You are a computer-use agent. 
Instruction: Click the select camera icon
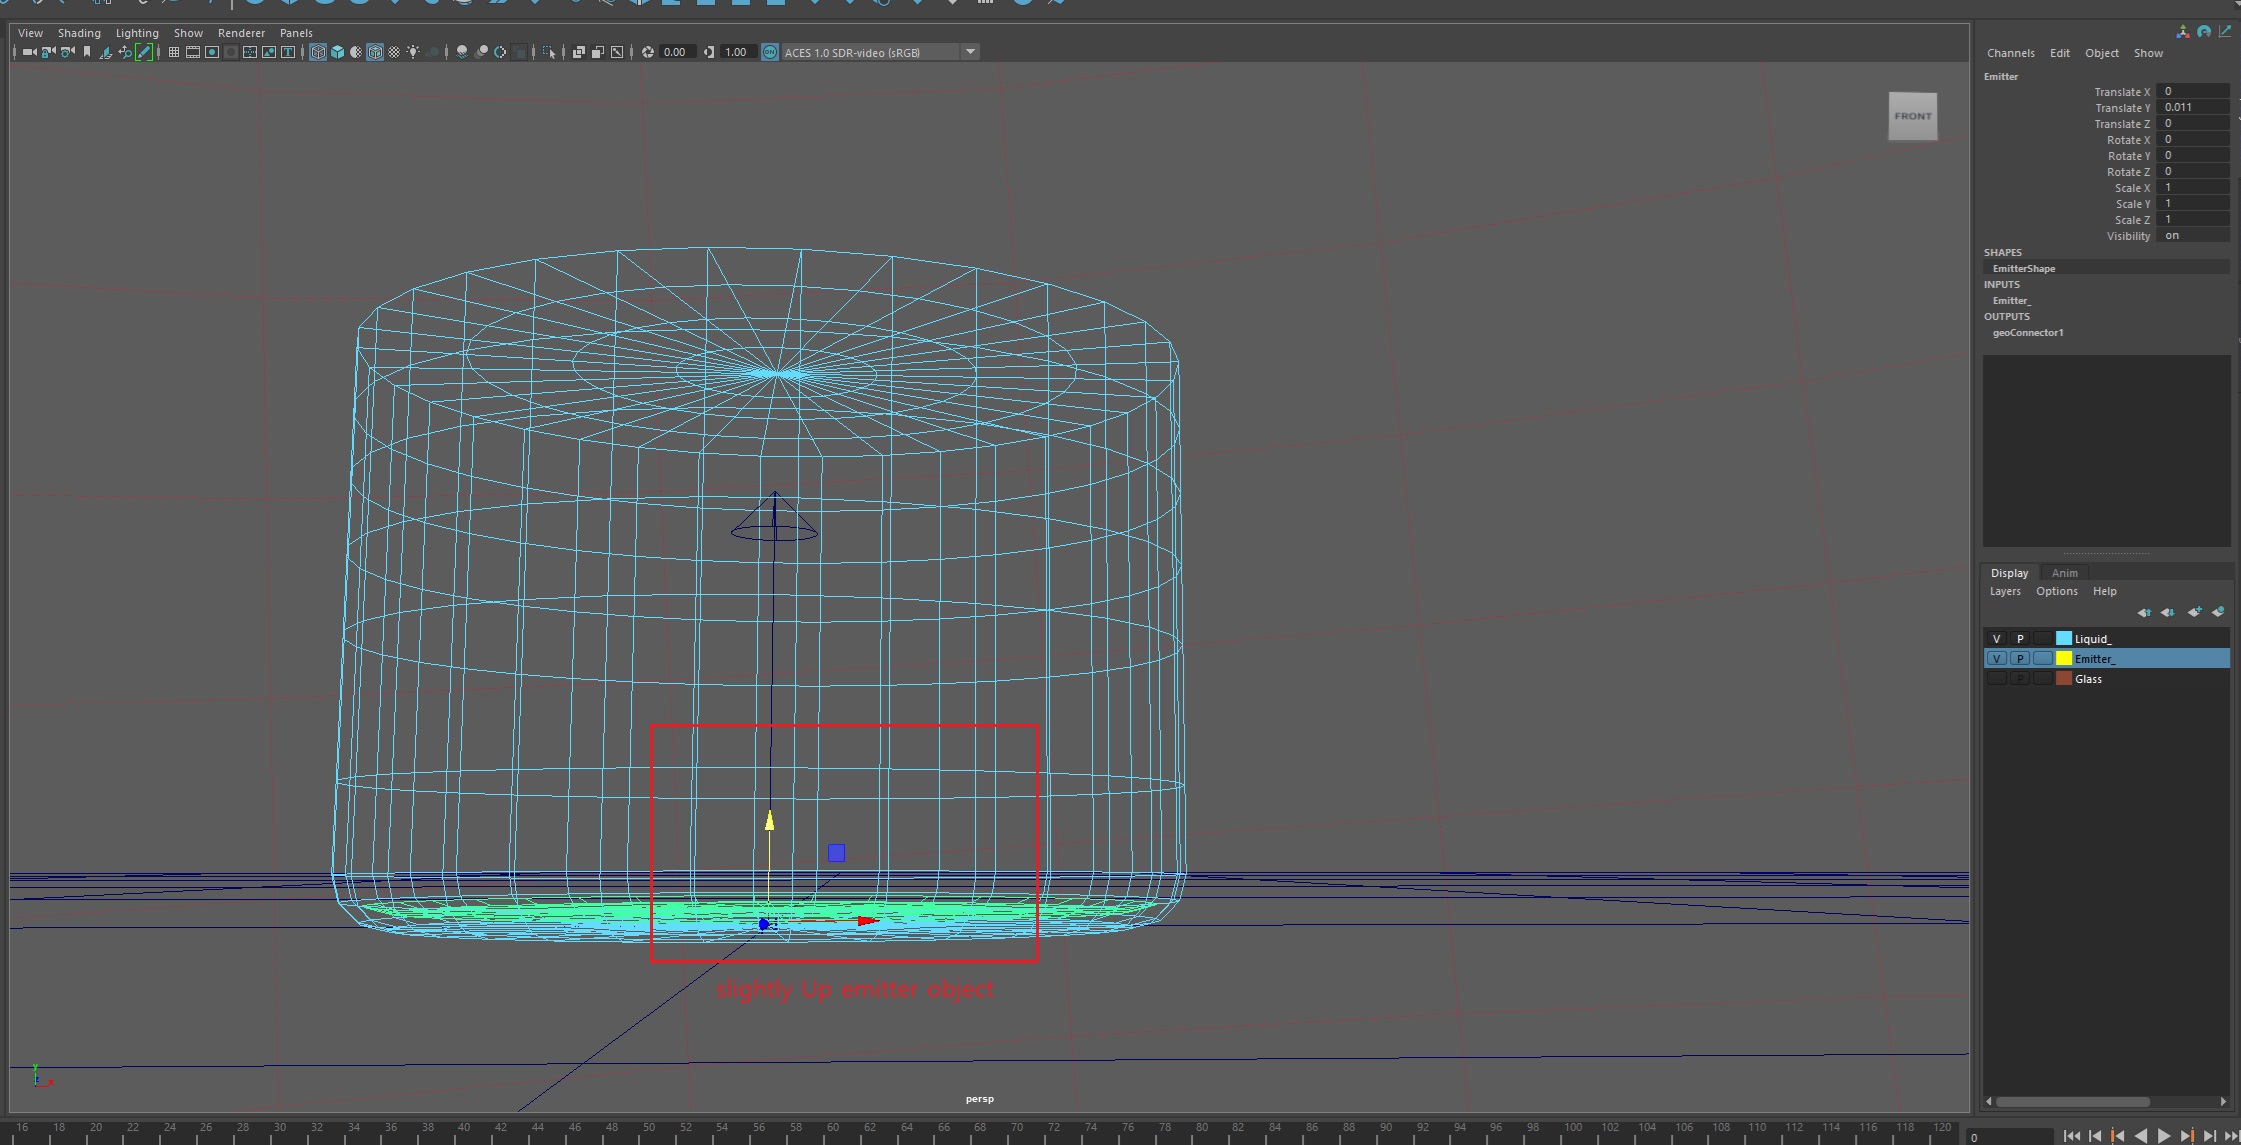pyautogui.click(x=29, y=52)
